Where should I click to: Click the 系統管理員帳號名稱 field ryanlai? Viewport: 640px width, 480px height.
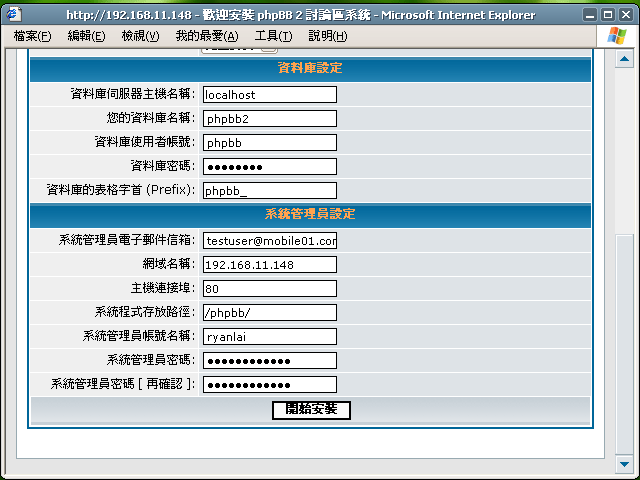[270, 337]
